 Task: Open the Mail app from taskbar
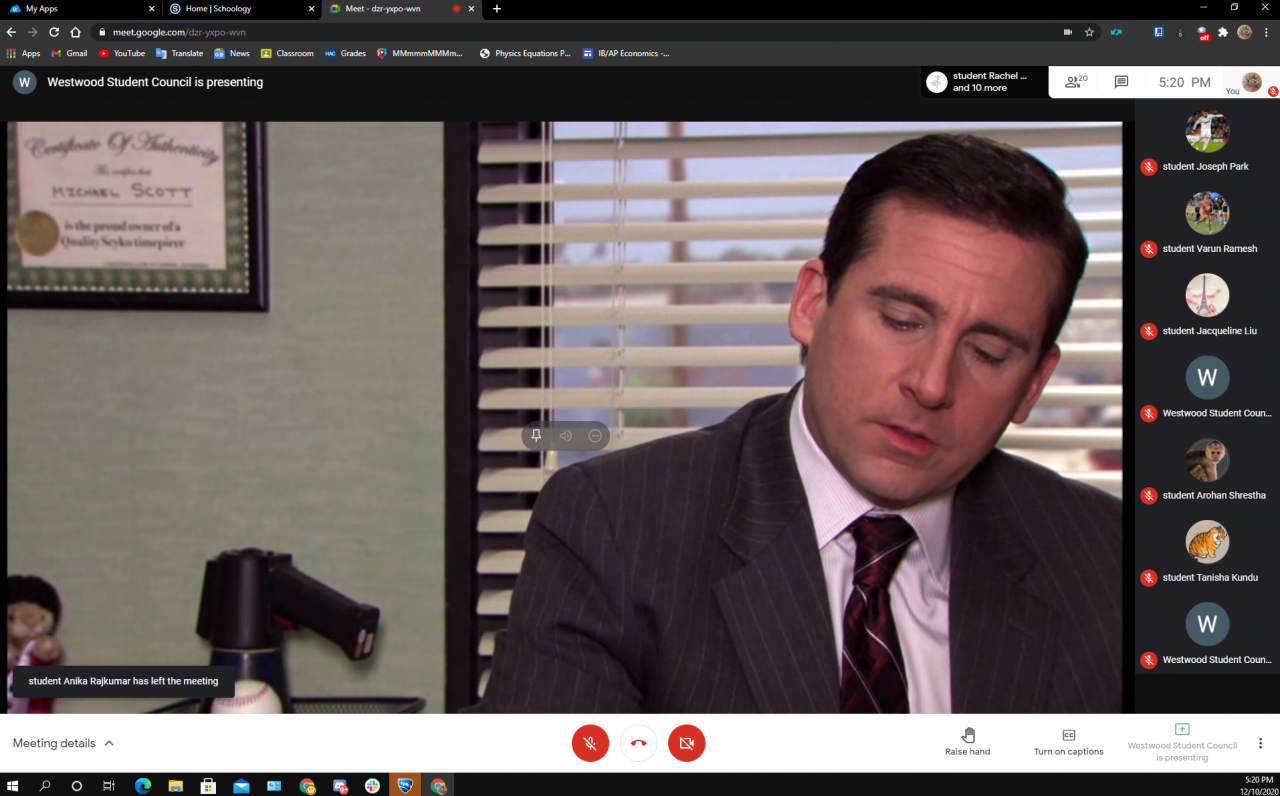pos(241,786)
